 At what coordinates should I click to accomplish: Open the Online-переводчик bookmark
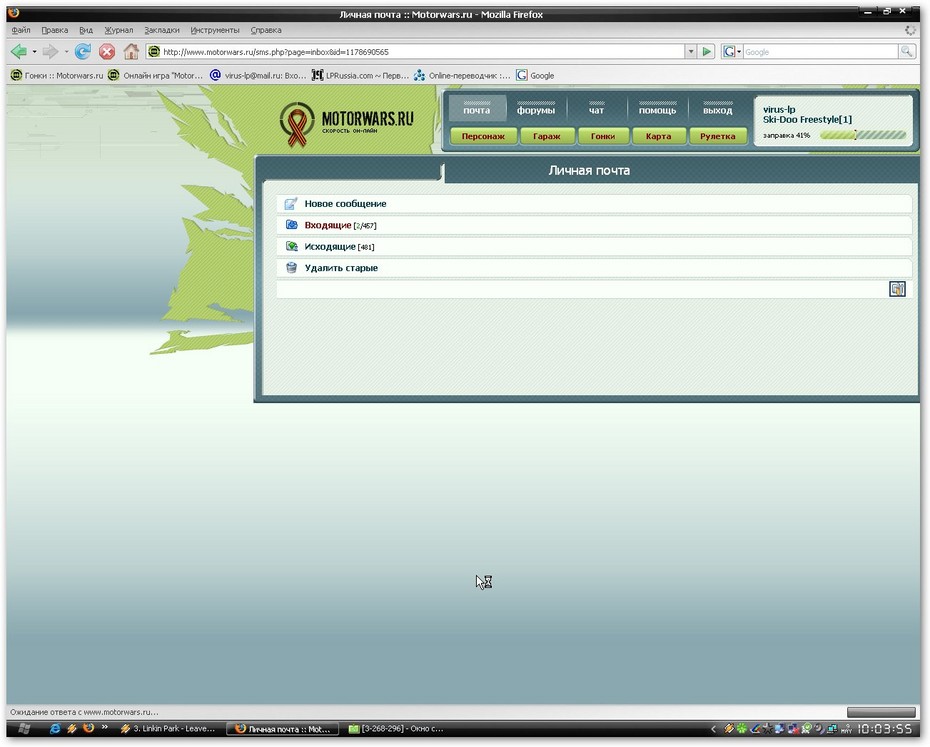tap(462, 75)
